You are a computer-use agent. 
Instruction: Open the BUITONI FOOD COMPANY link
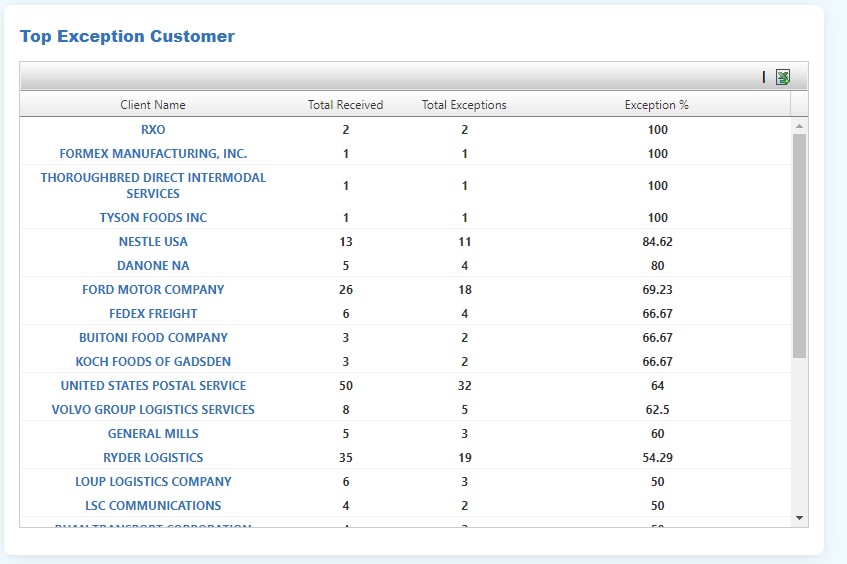pyautogui.click(x=153, y=338)
